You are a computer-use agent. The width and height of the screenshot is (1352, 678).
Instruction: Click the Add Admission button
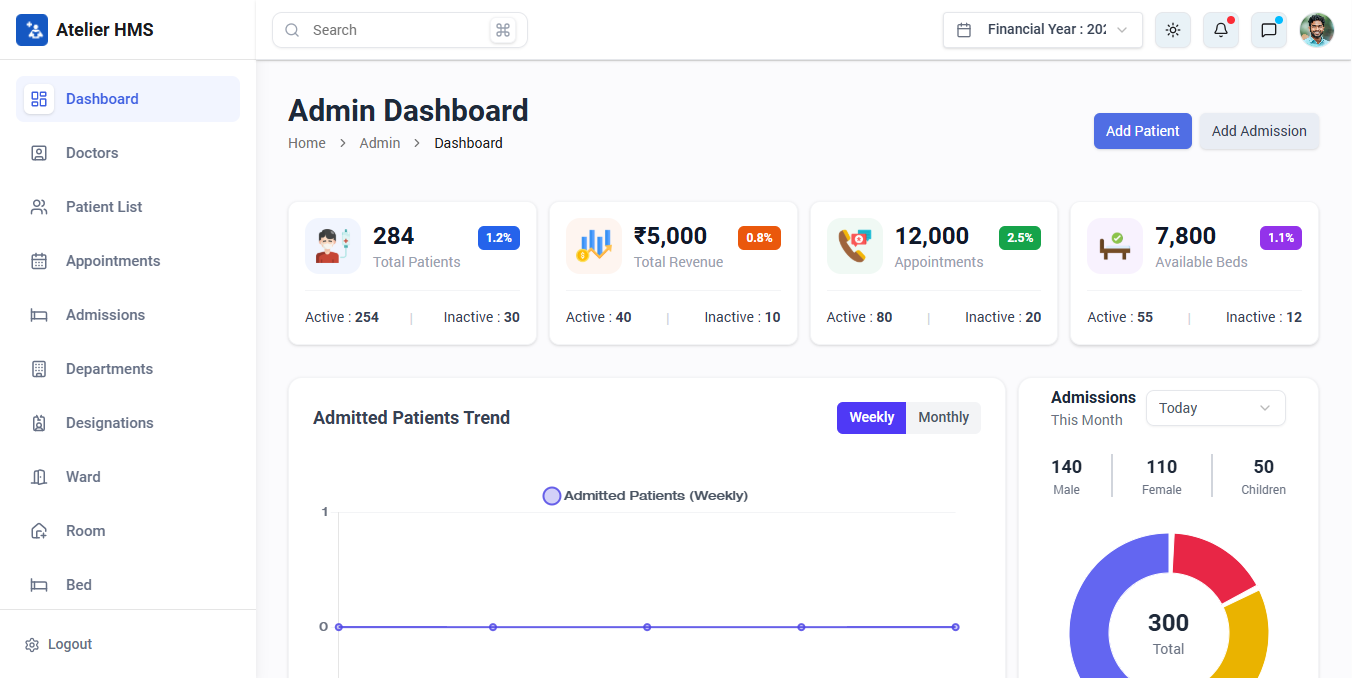(1259, 131)
